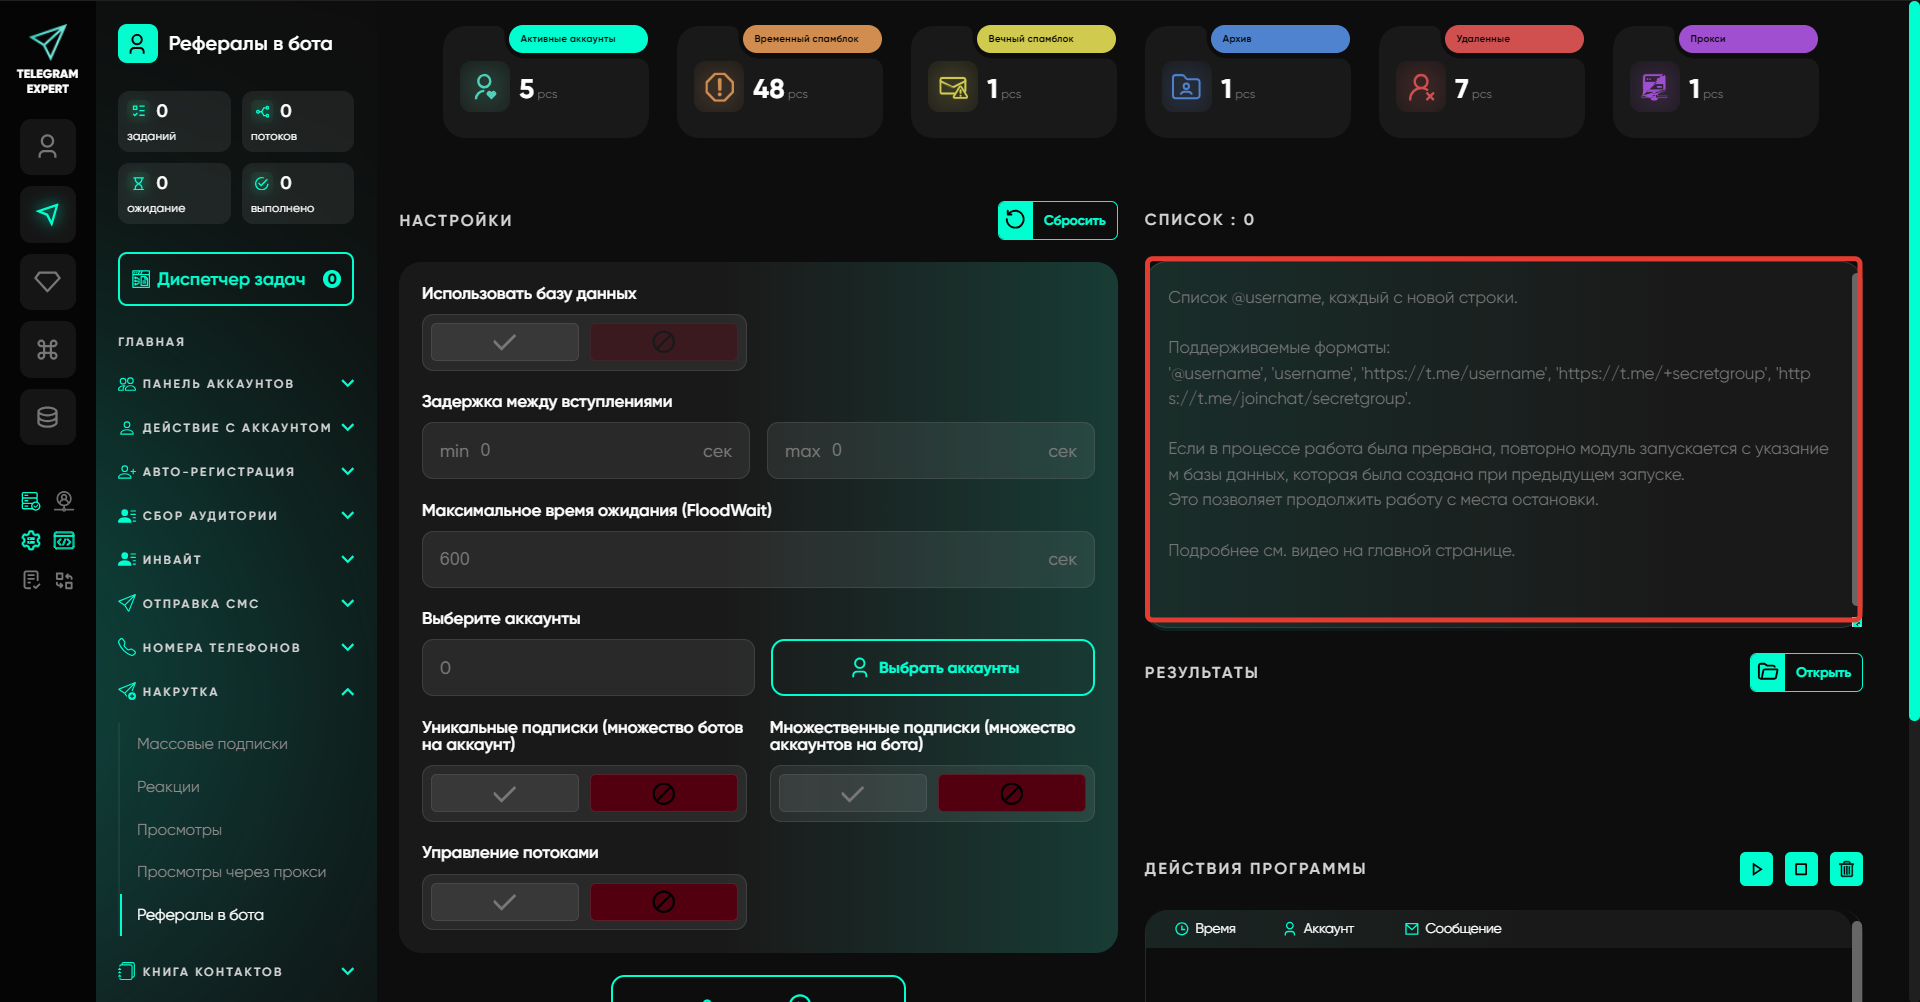This screenshot has width=1920, height=1002.
Task: Click the settings gear icon in sidebar
Action: (31, 540)
